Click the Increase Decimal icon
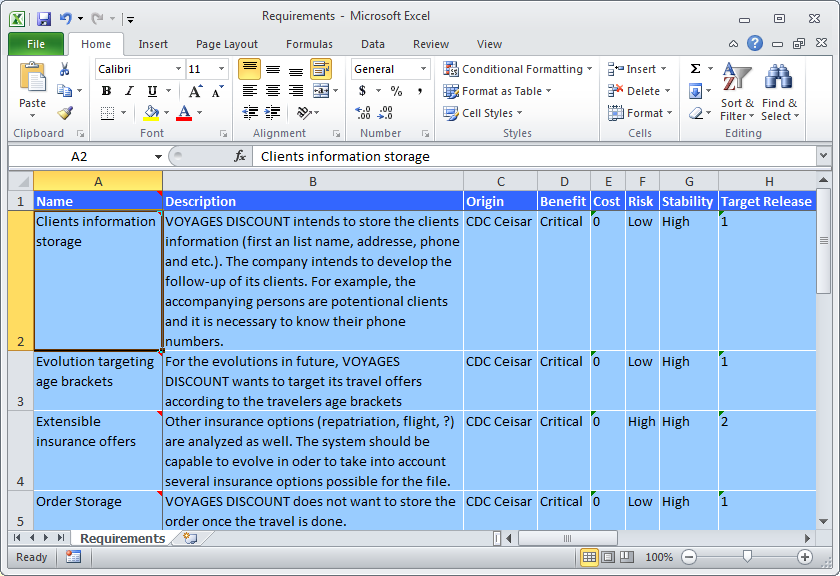Image resolution: width=840 pixels, height=576 pixels. [363, 113]
